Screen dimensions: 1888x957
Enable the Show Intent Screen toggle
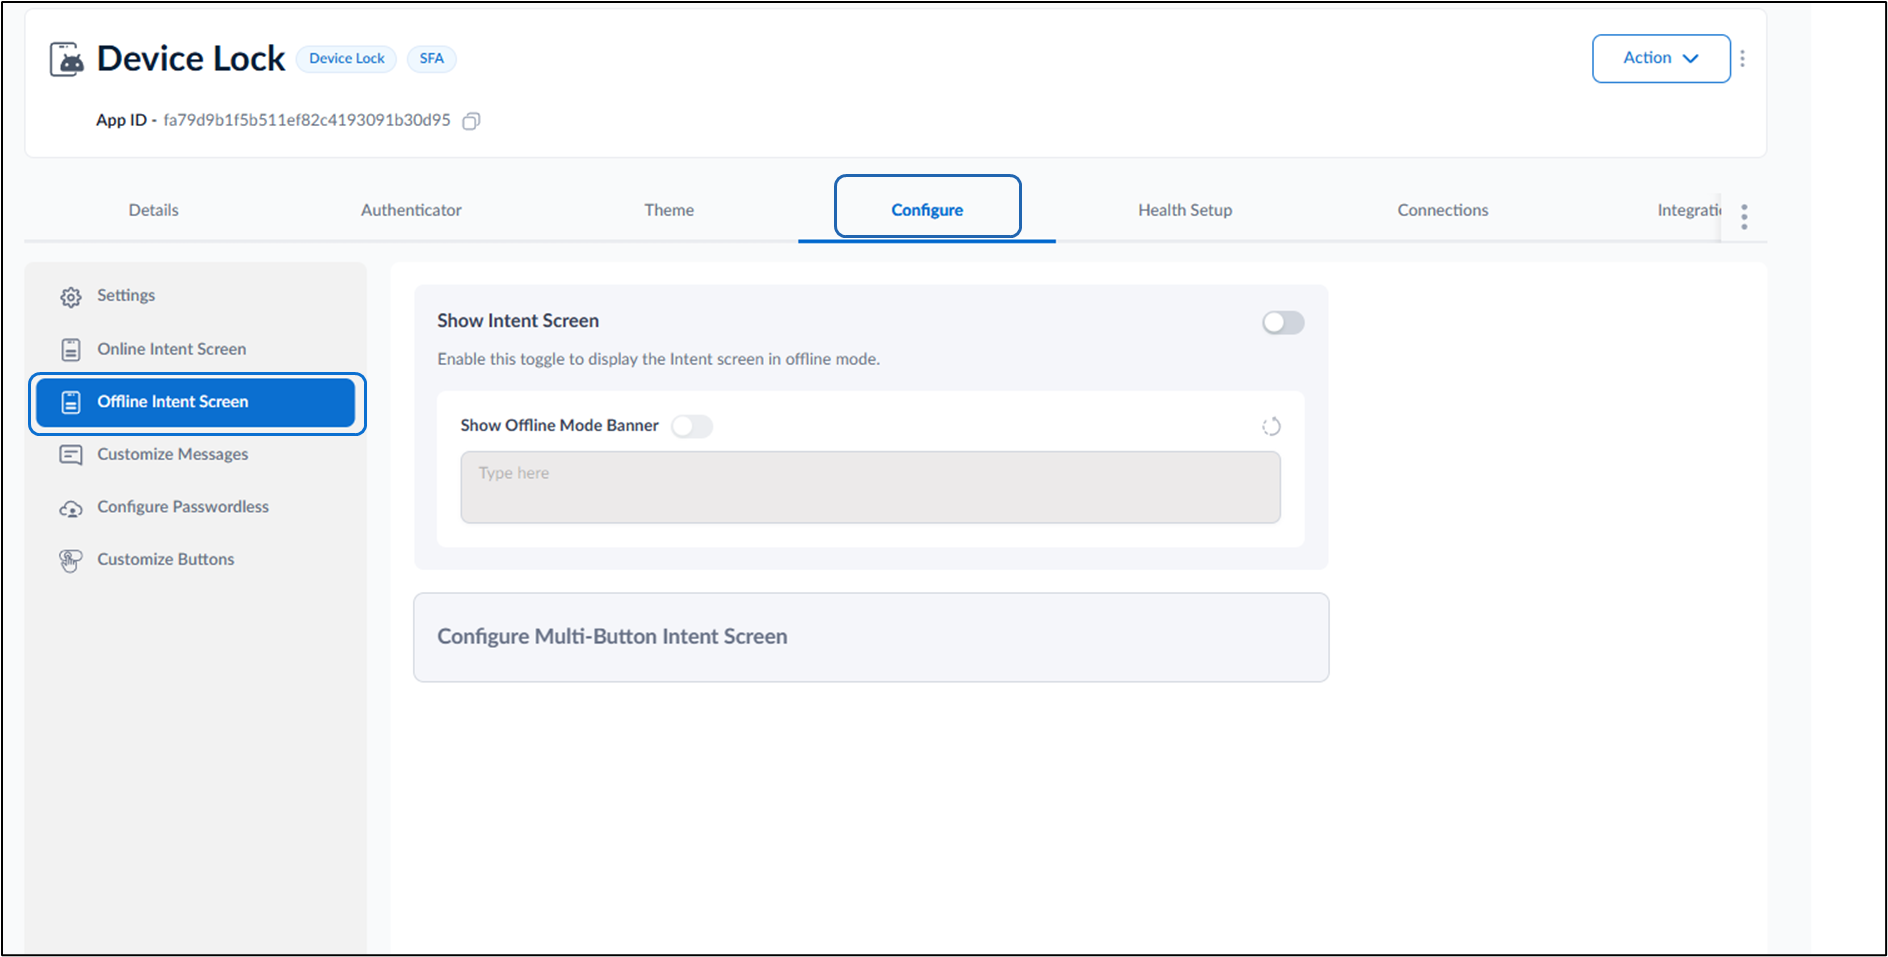point(1283,323)
